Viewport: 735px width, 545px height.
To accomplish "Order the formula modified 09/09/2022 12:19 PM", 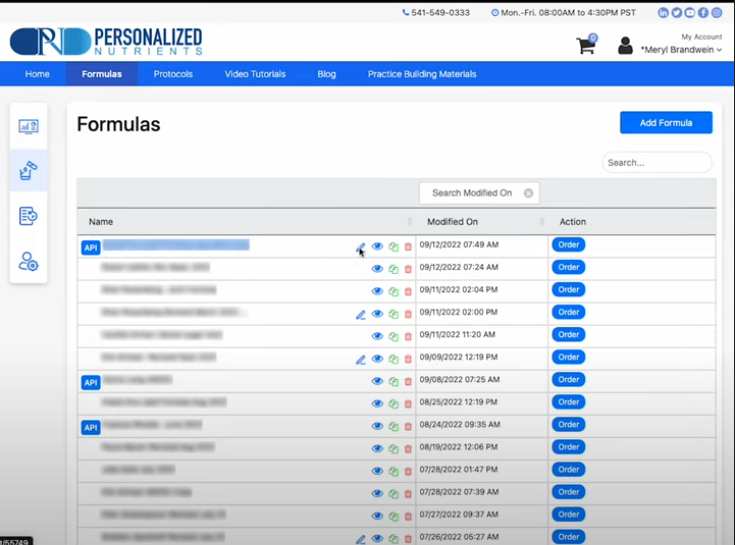I will tap(568, 357).
